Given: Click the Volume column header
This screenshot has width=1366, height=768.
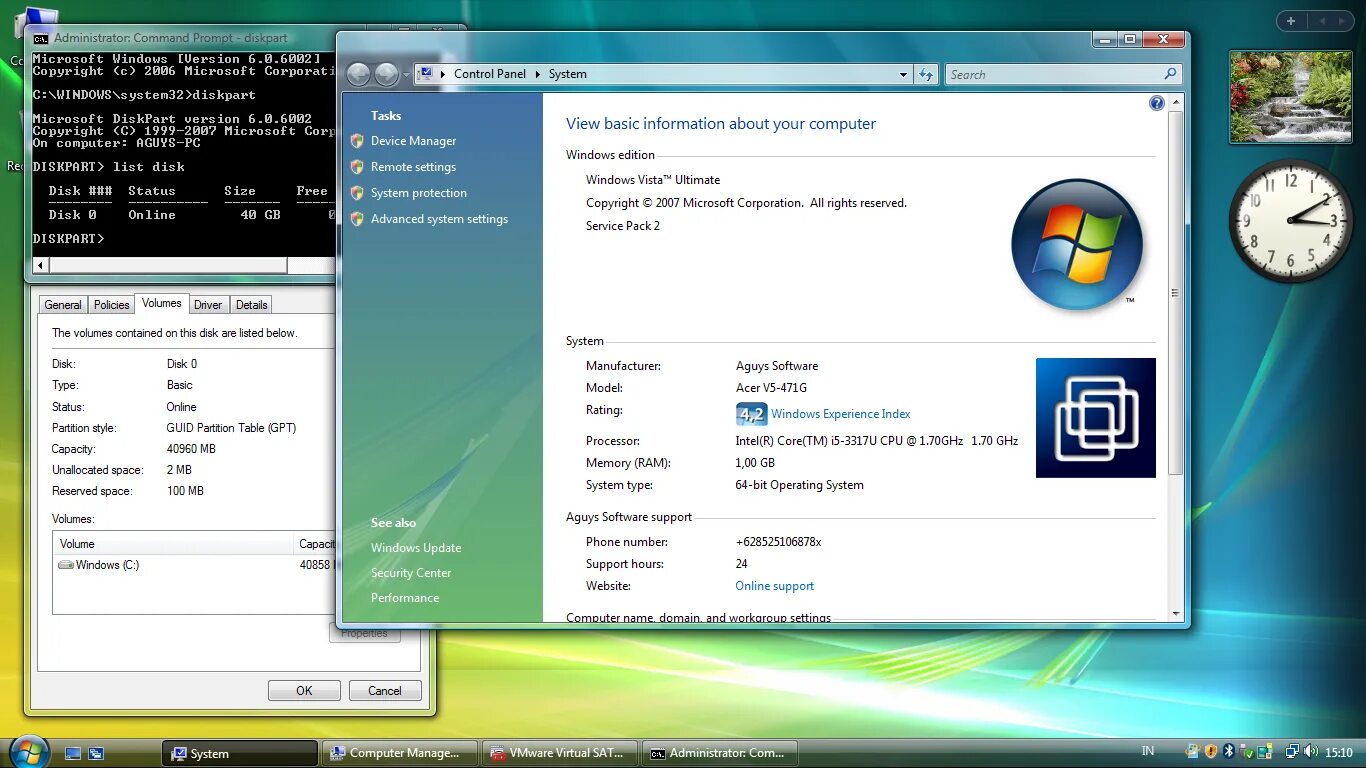Looking at the screenshot, I should [x=174, y=544].
